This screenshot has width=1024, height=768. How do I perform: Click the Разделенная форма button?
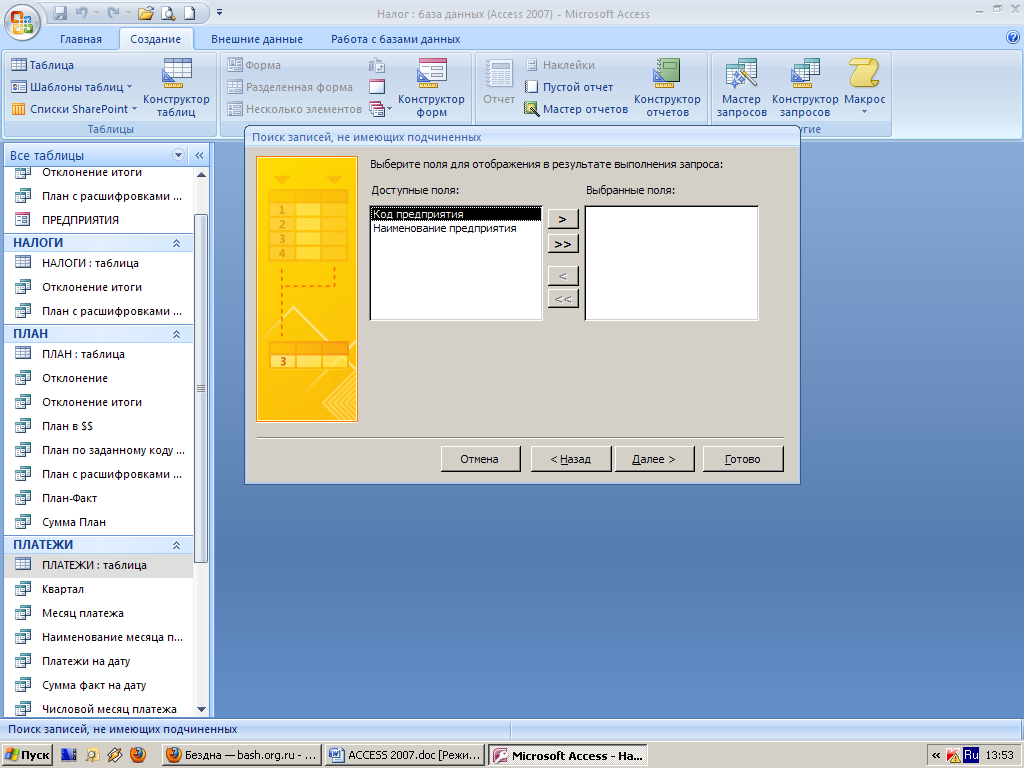coord(290,87)
